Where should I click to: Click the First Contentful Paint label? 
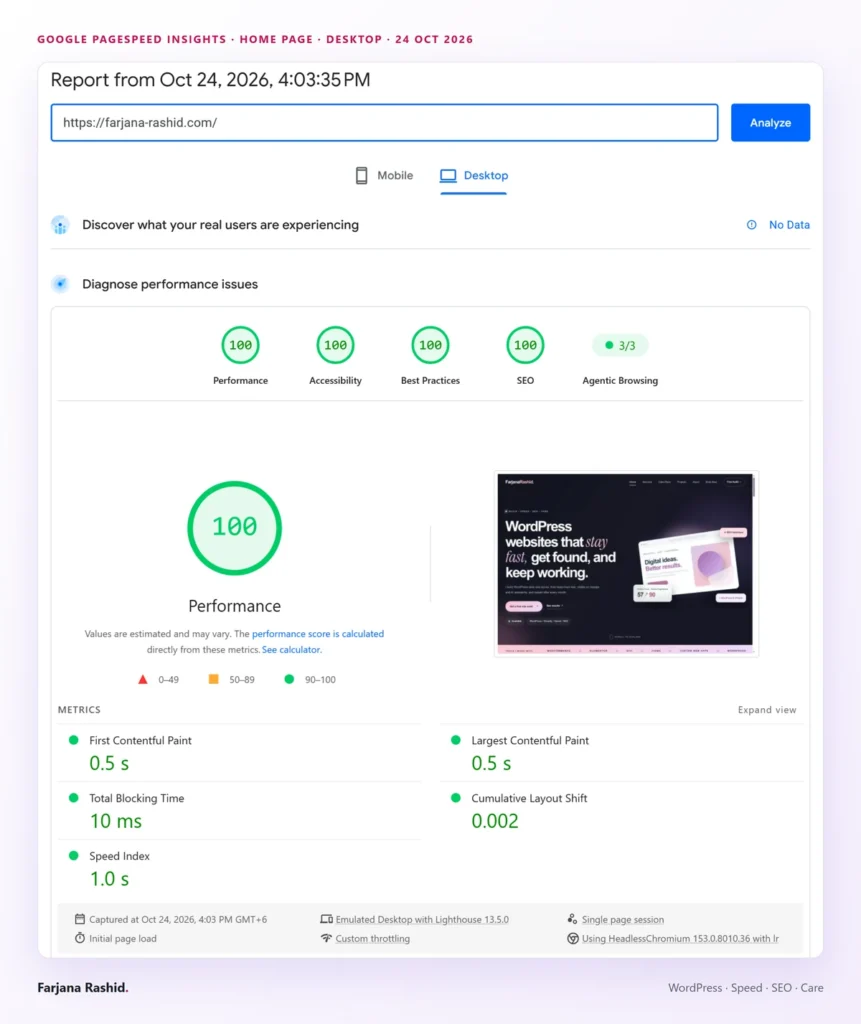coord(140,741)
